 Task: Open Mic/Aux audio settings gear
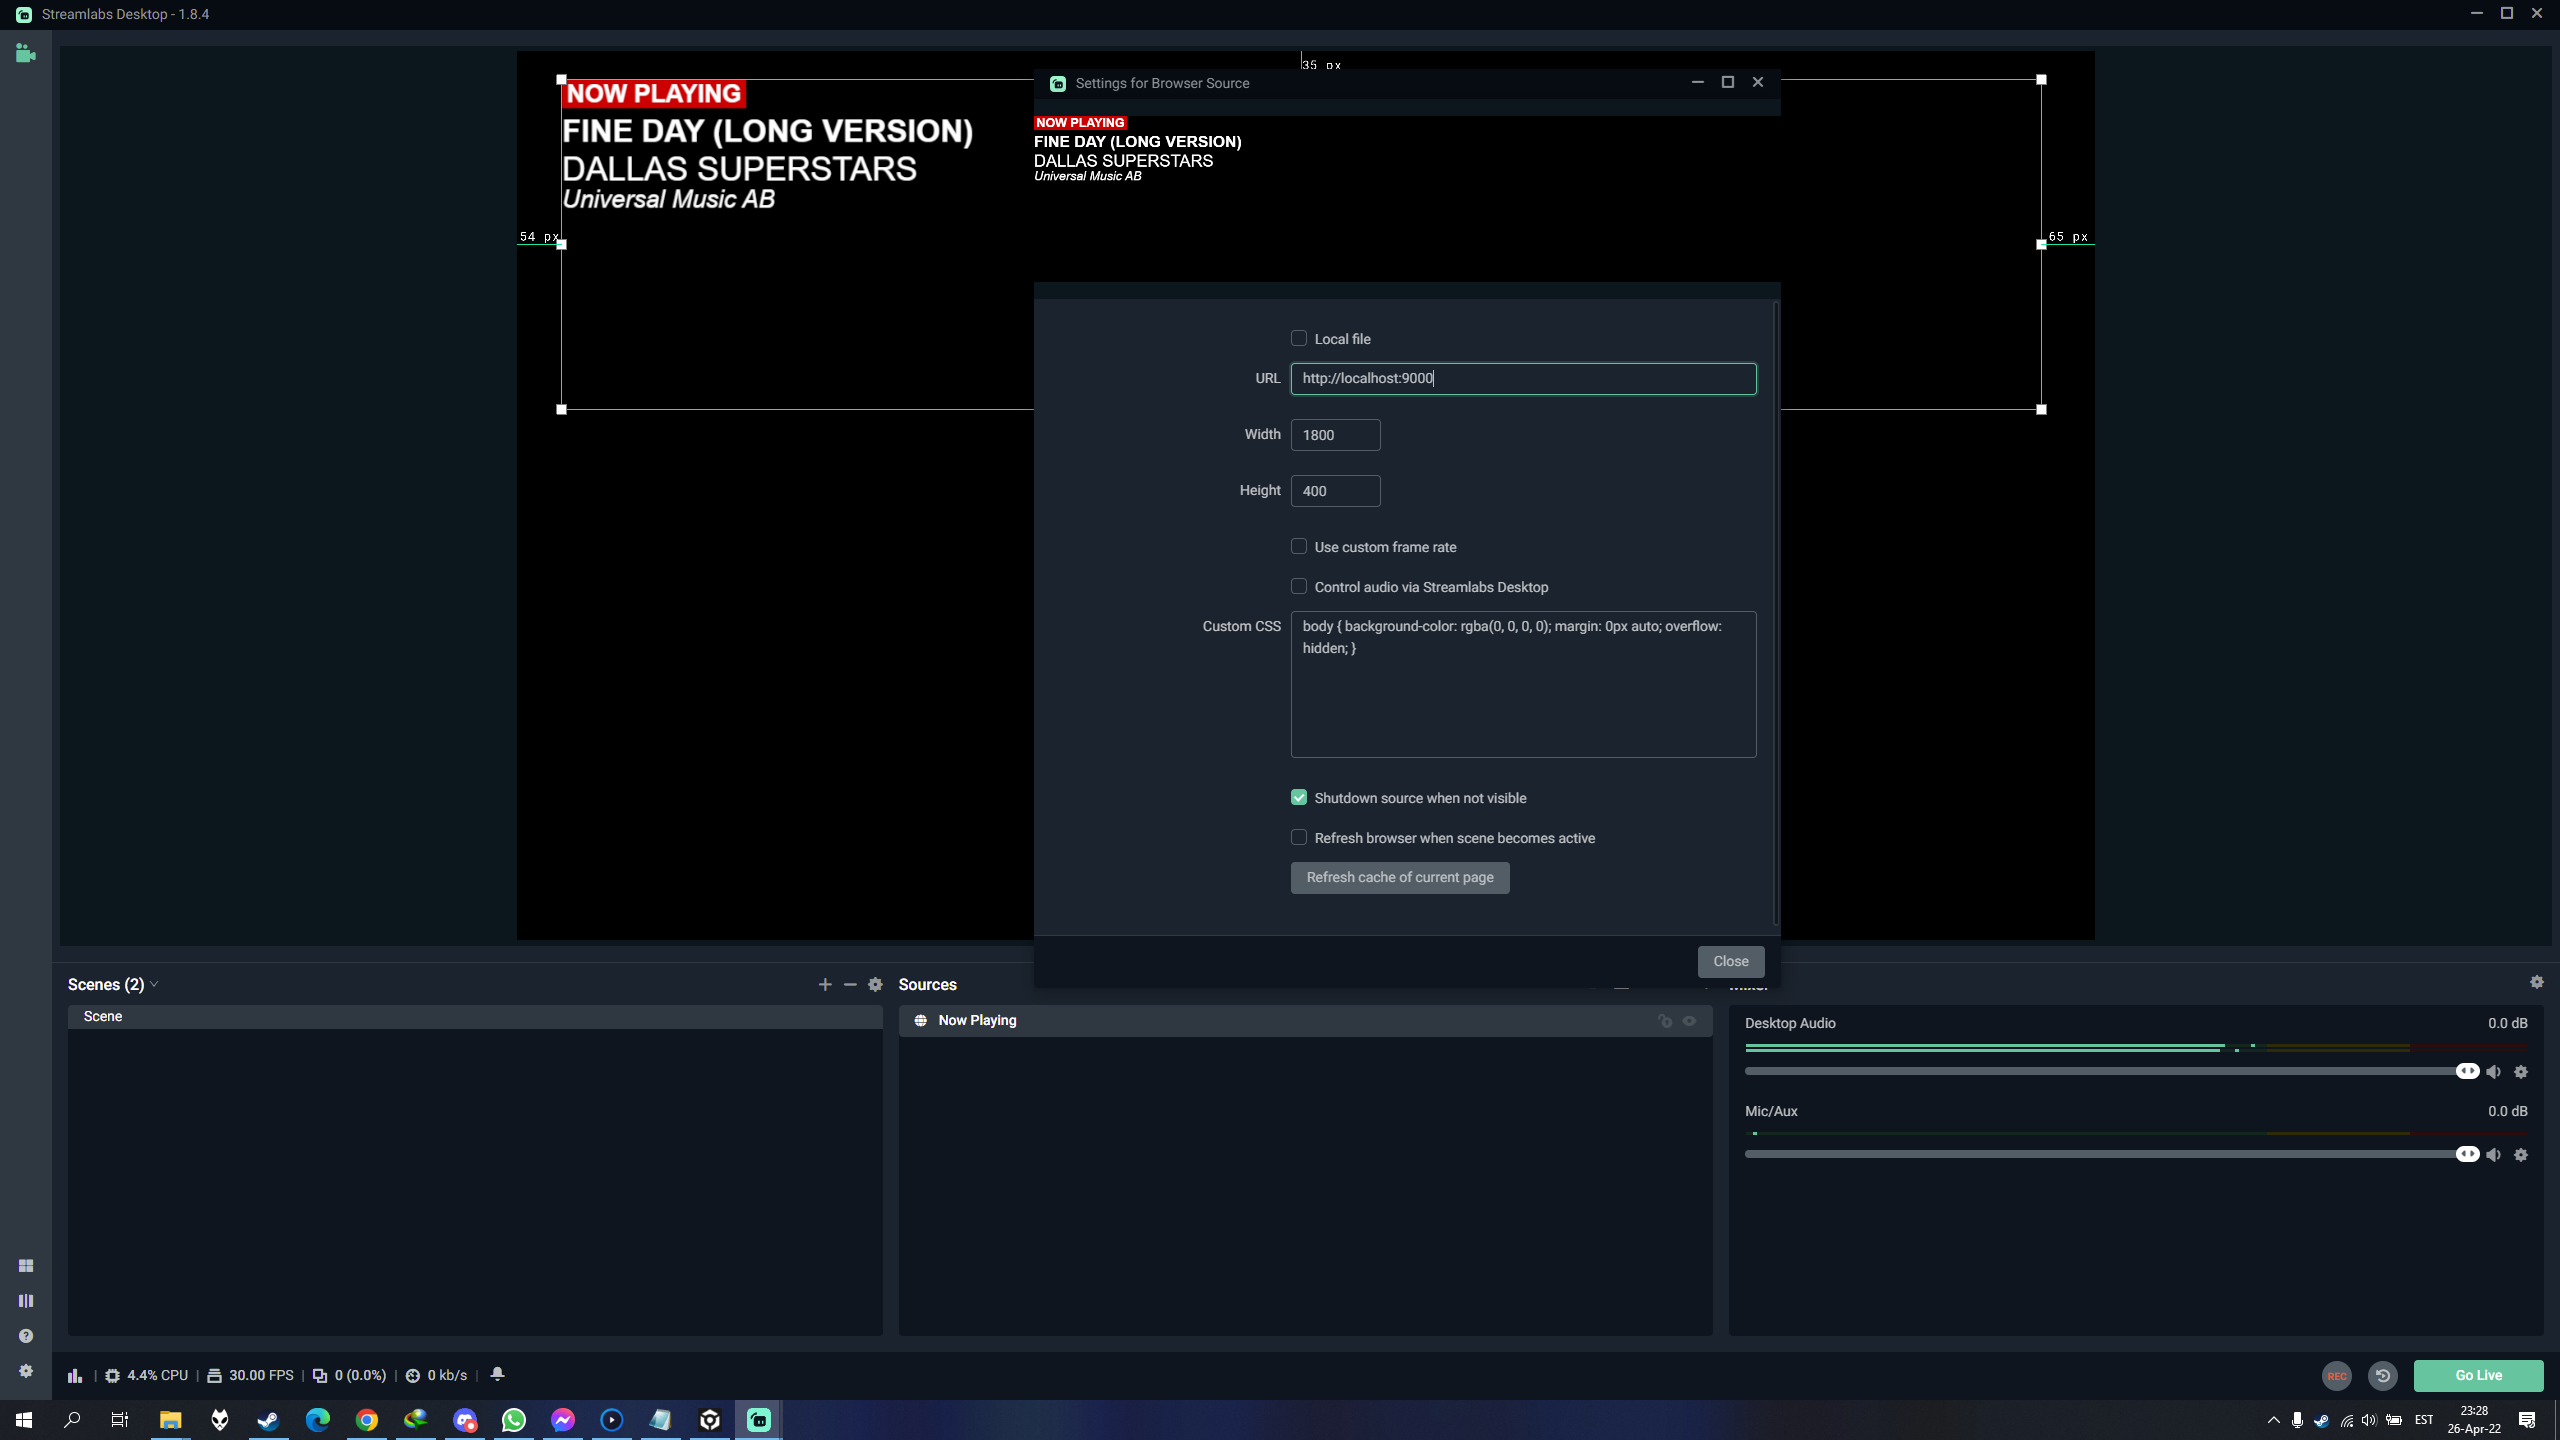(2521, 1155)
